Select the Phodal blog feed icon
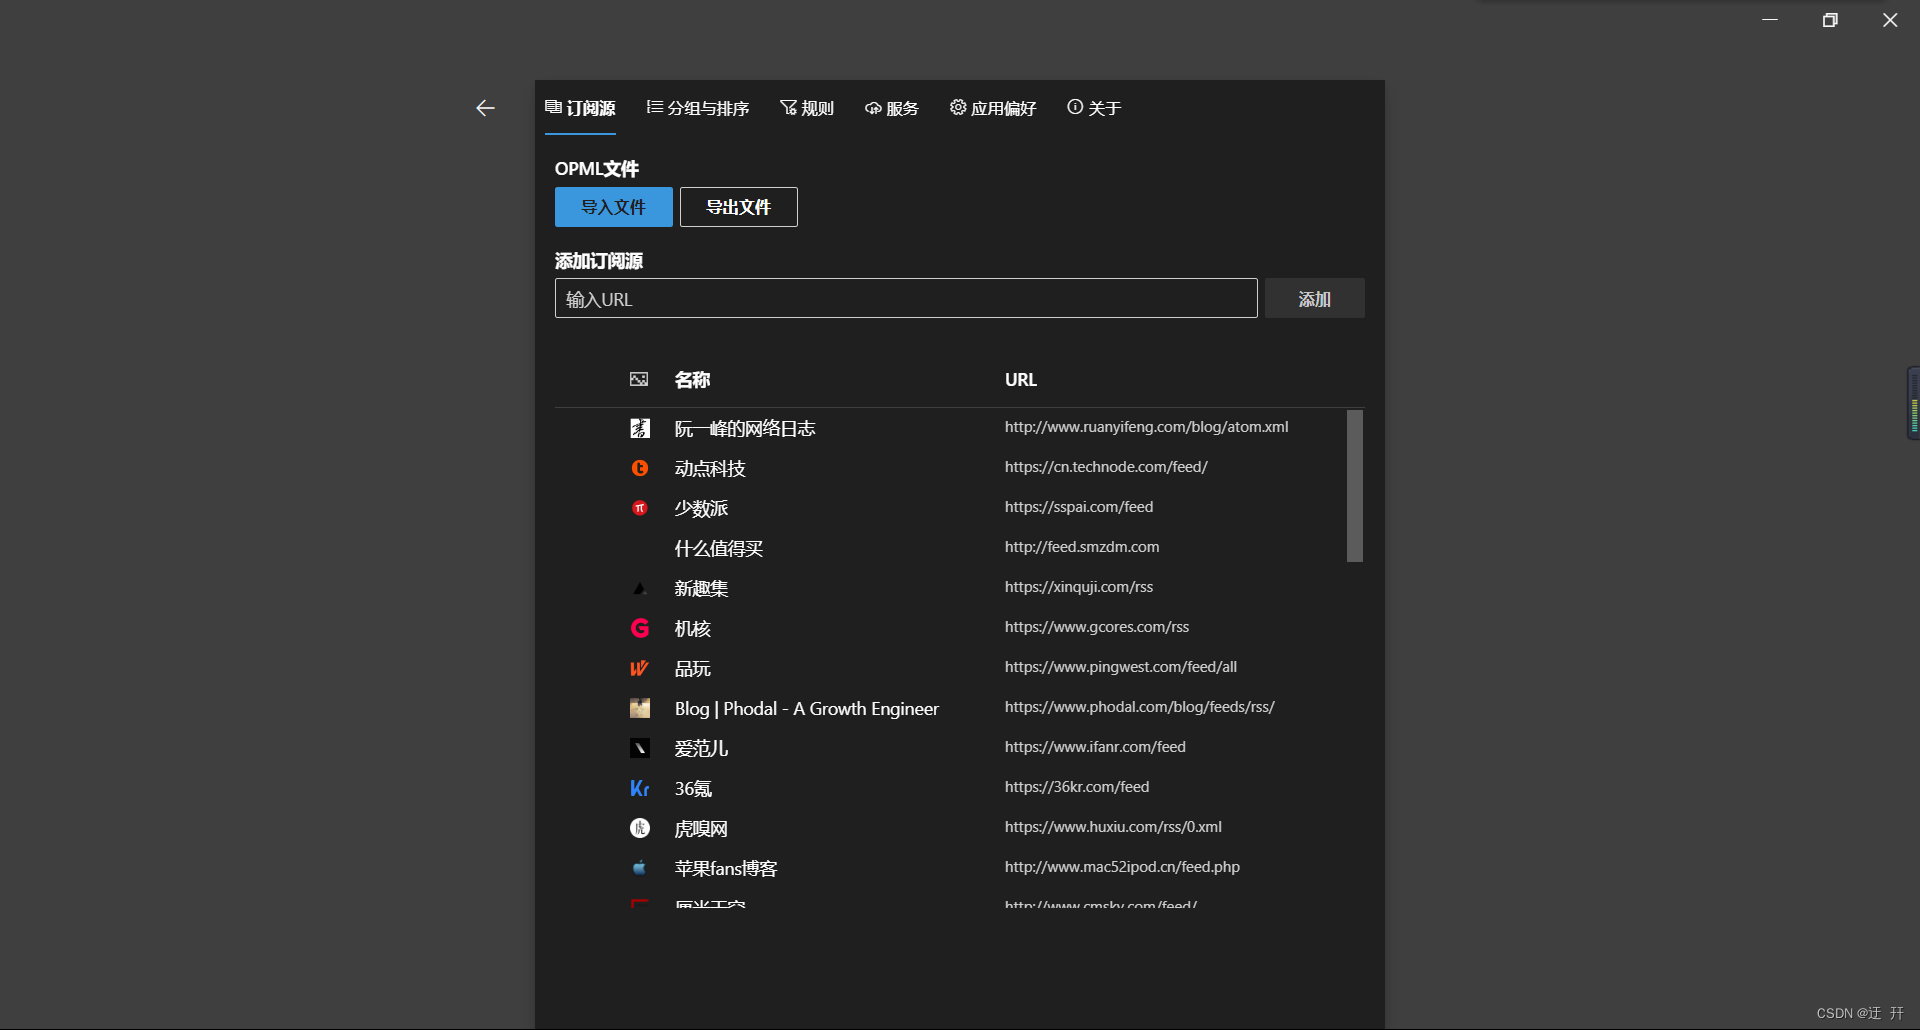 [640, 708]
